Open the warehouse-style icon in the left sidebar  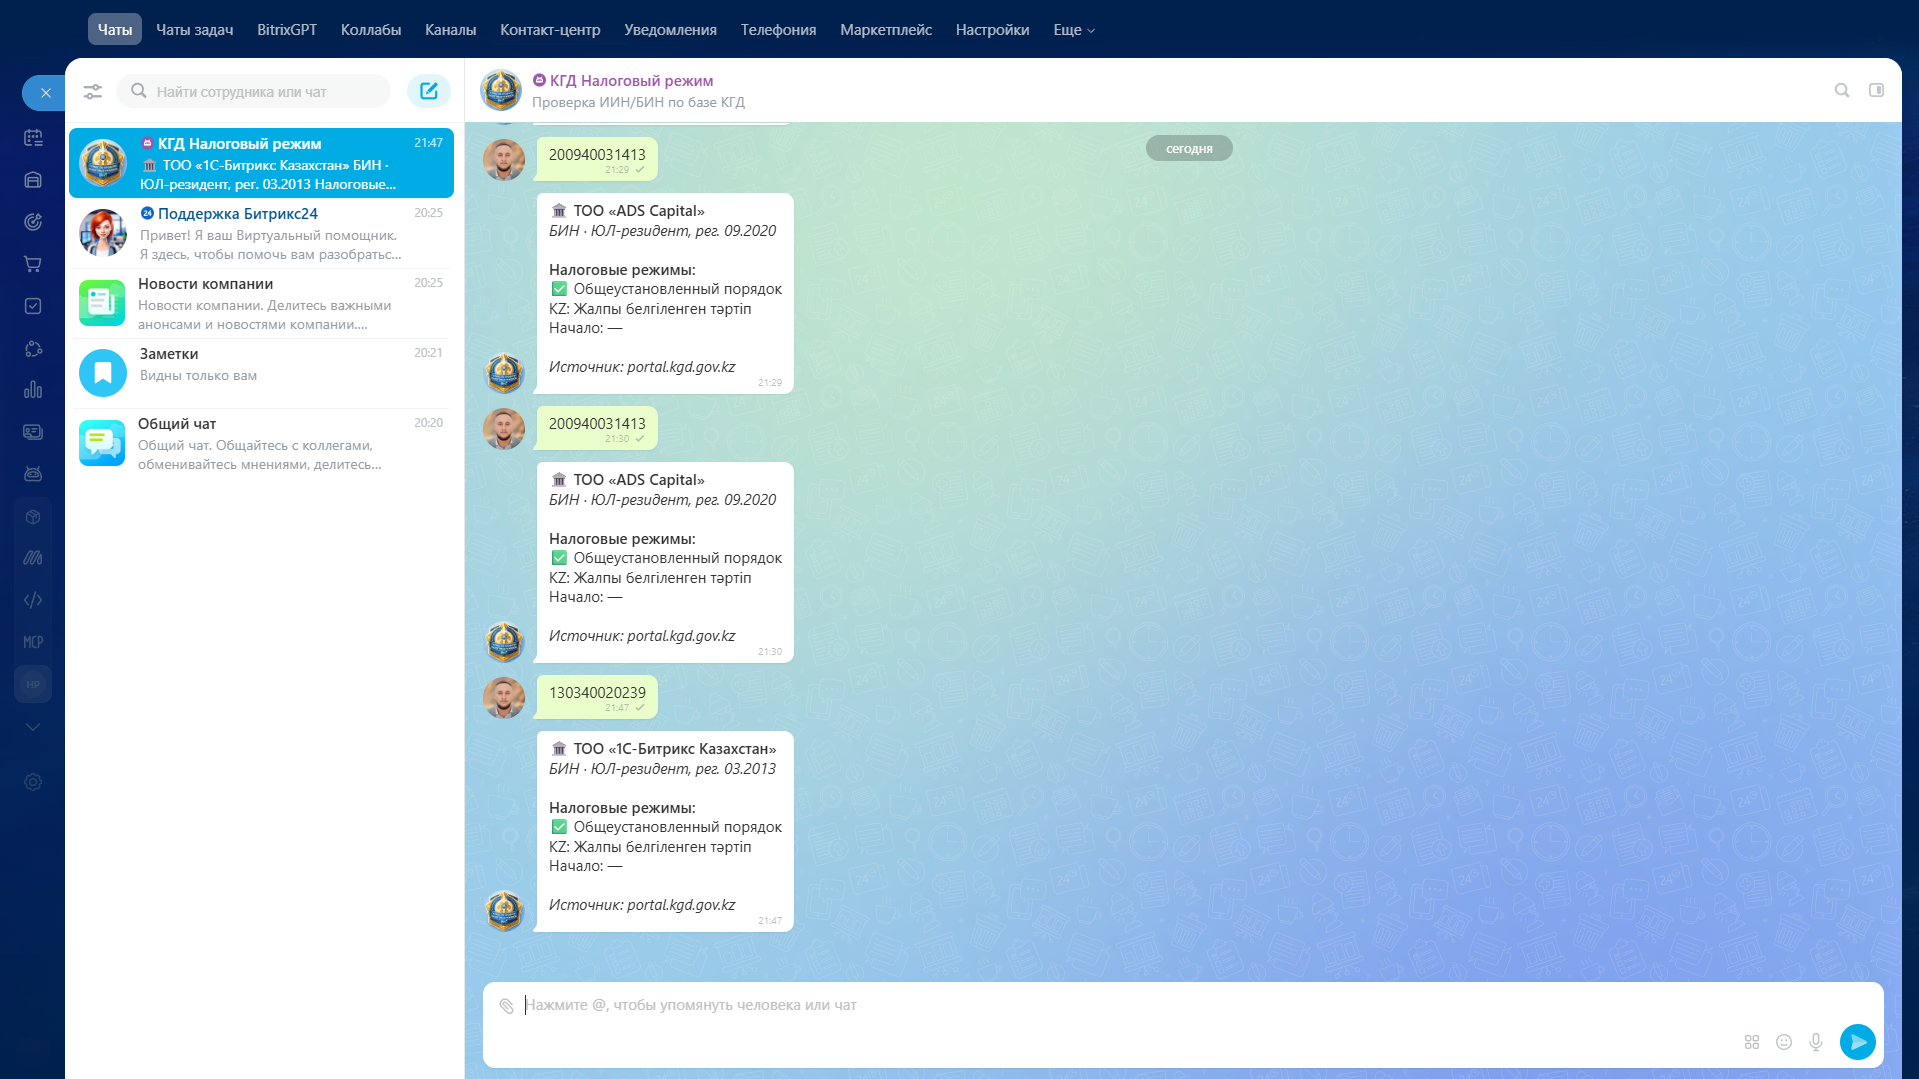[33, 180]
